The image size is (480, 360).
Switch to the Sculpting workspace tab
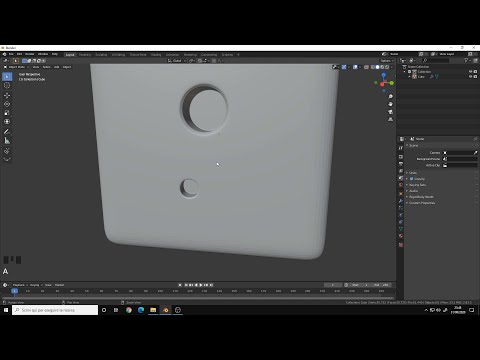101,55
